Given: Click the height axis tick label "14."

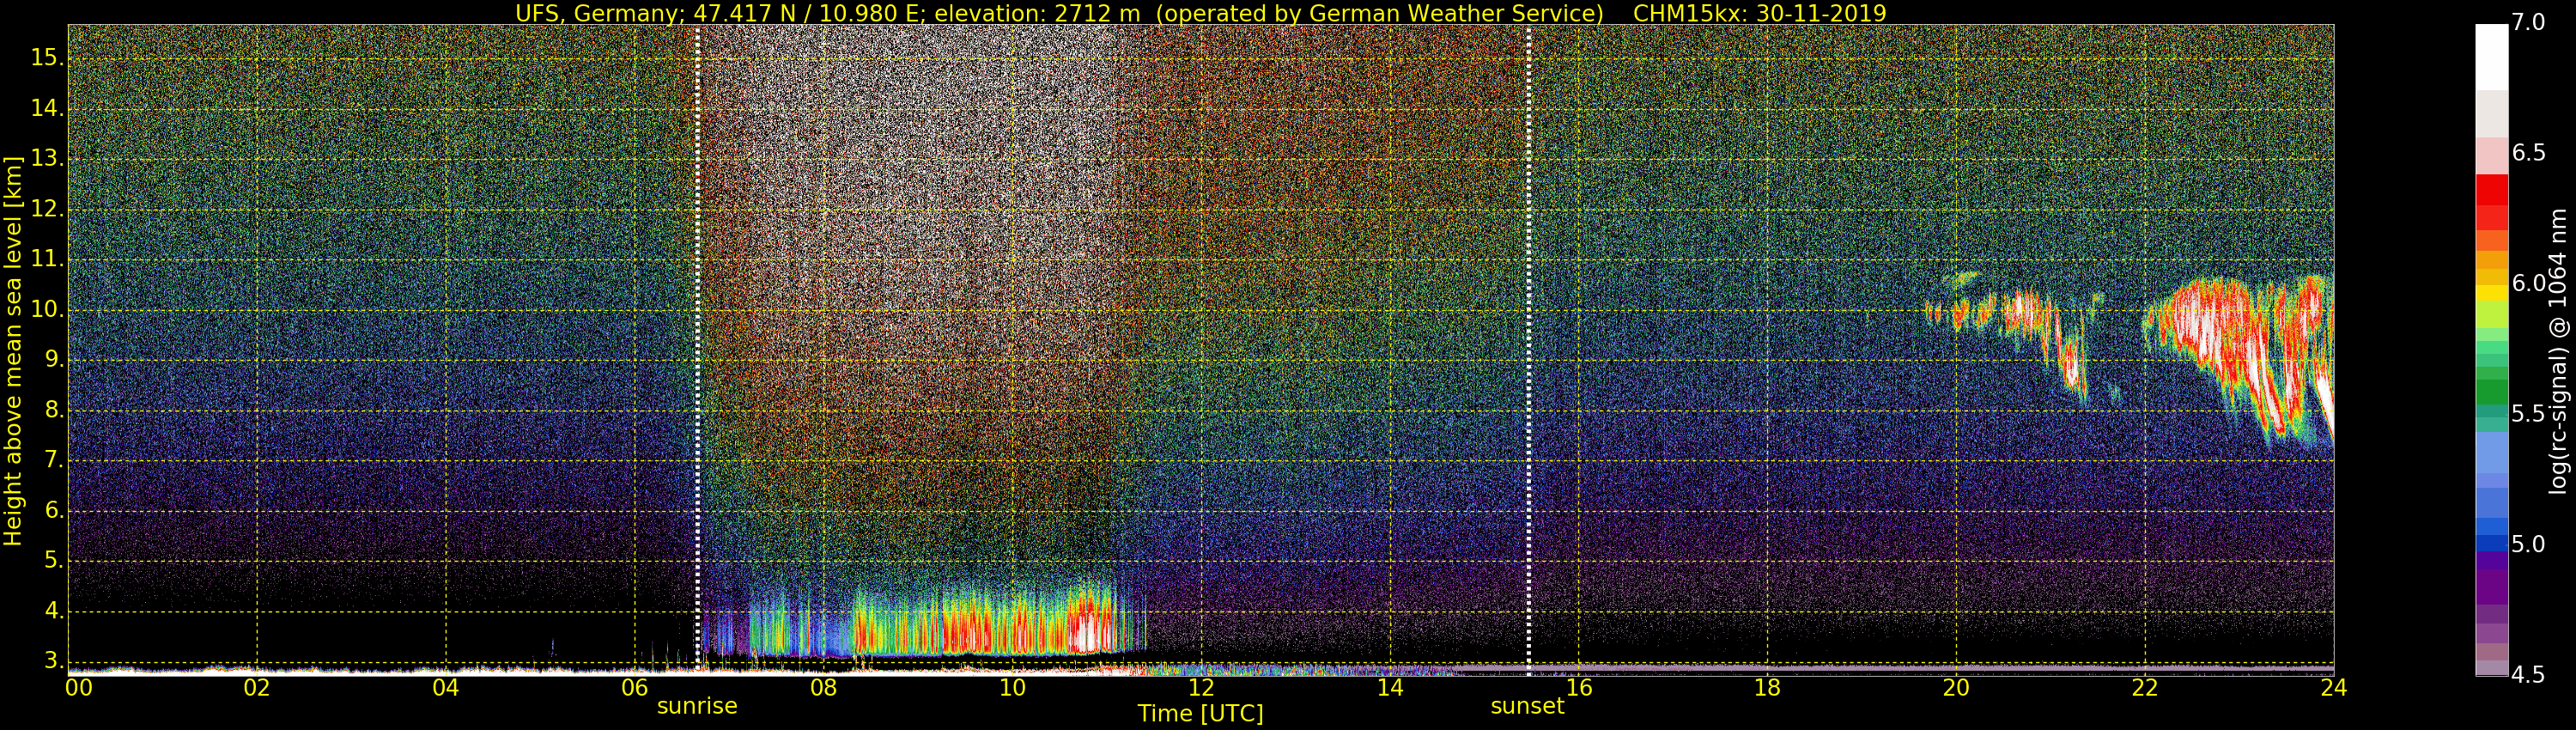Looking at the screenshot, I should click(47, 108).
